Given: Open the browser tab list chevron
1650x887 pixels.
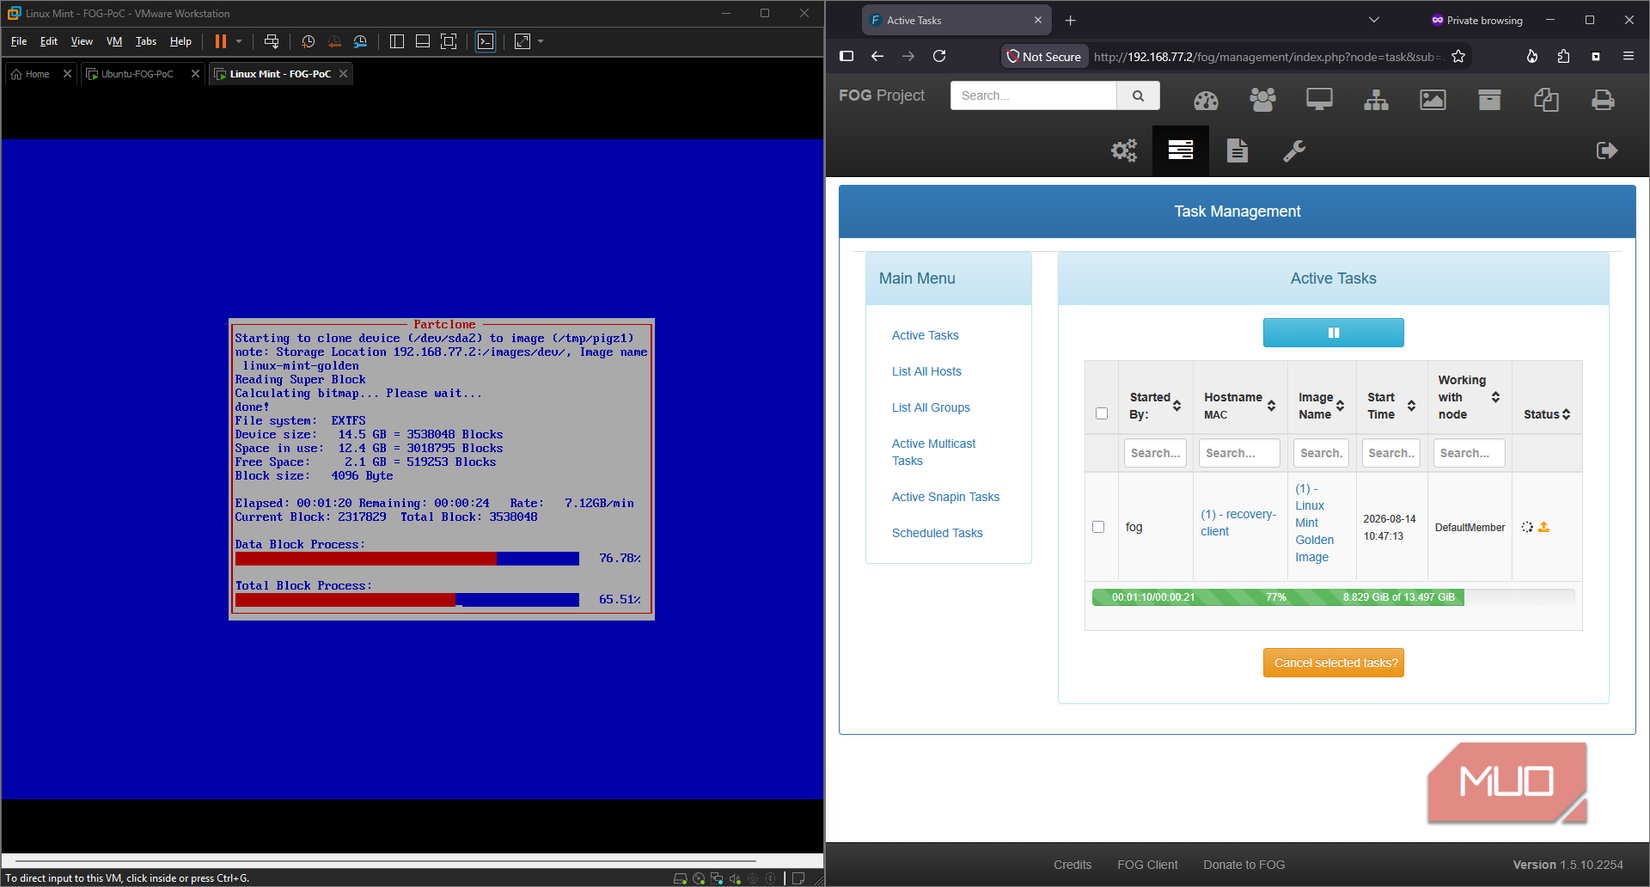Looking at the screenshot, I should pos(1374,20).
